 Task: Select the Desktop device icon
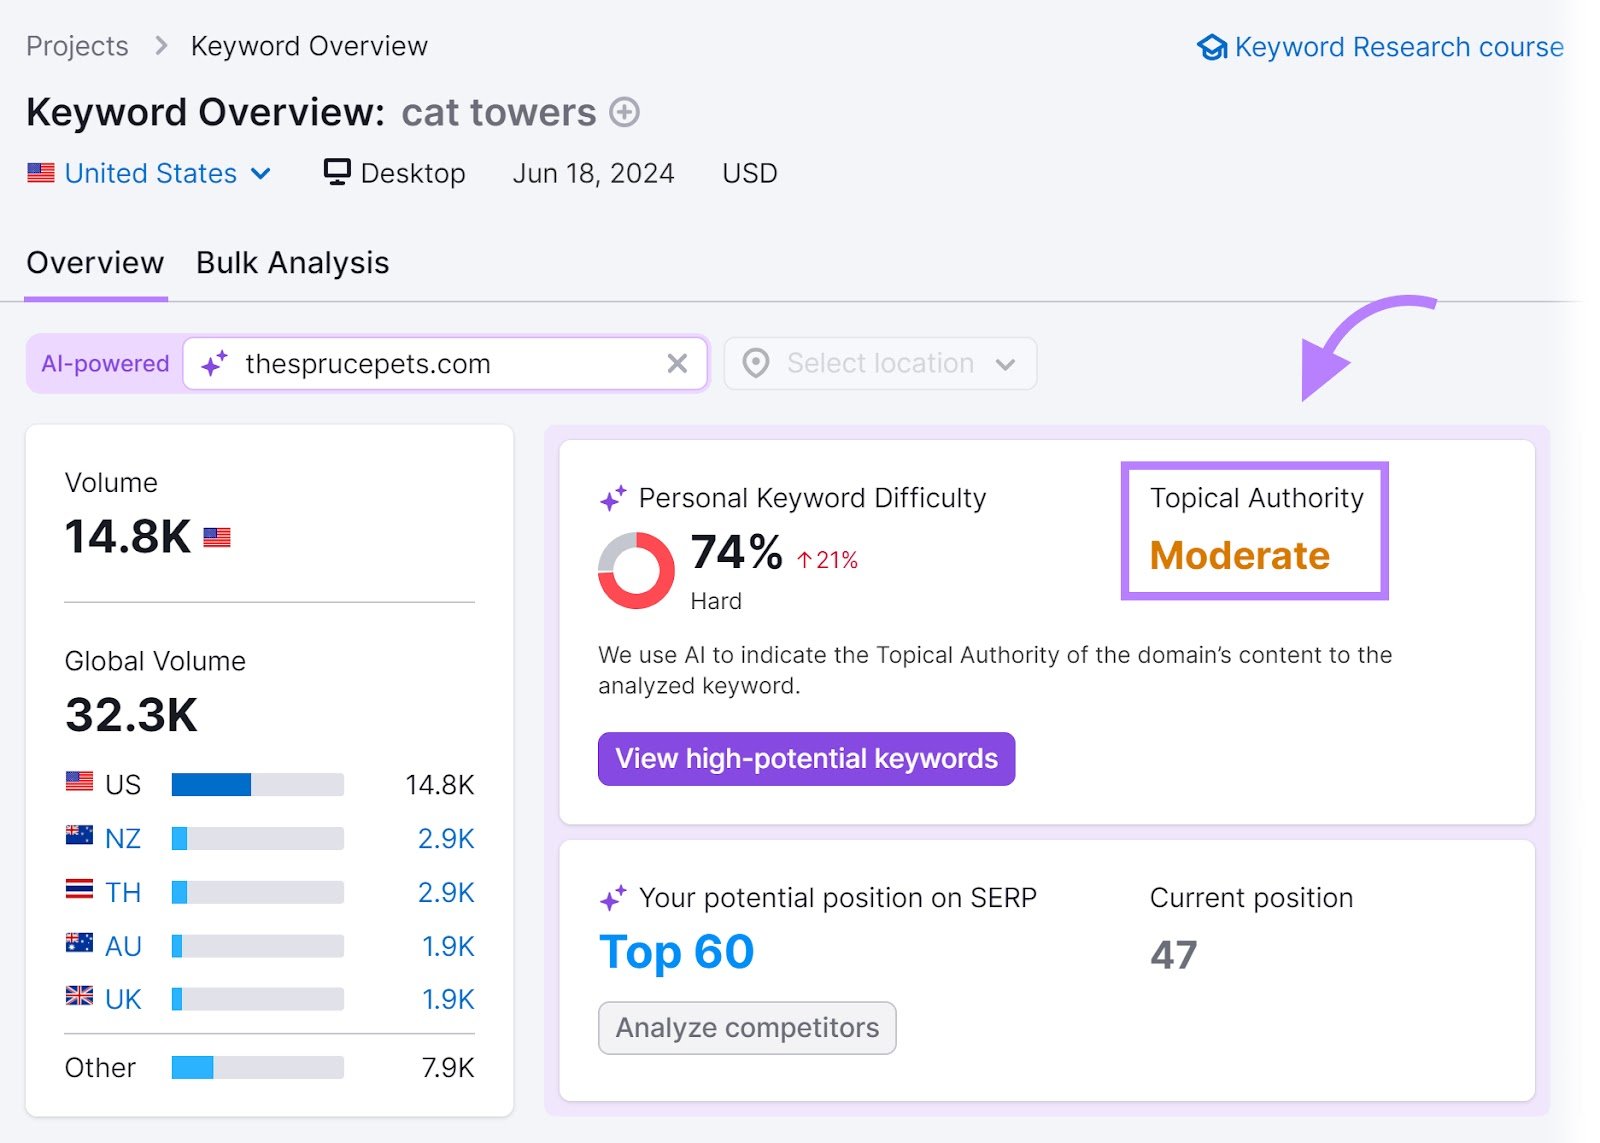(x=337, y=172)
